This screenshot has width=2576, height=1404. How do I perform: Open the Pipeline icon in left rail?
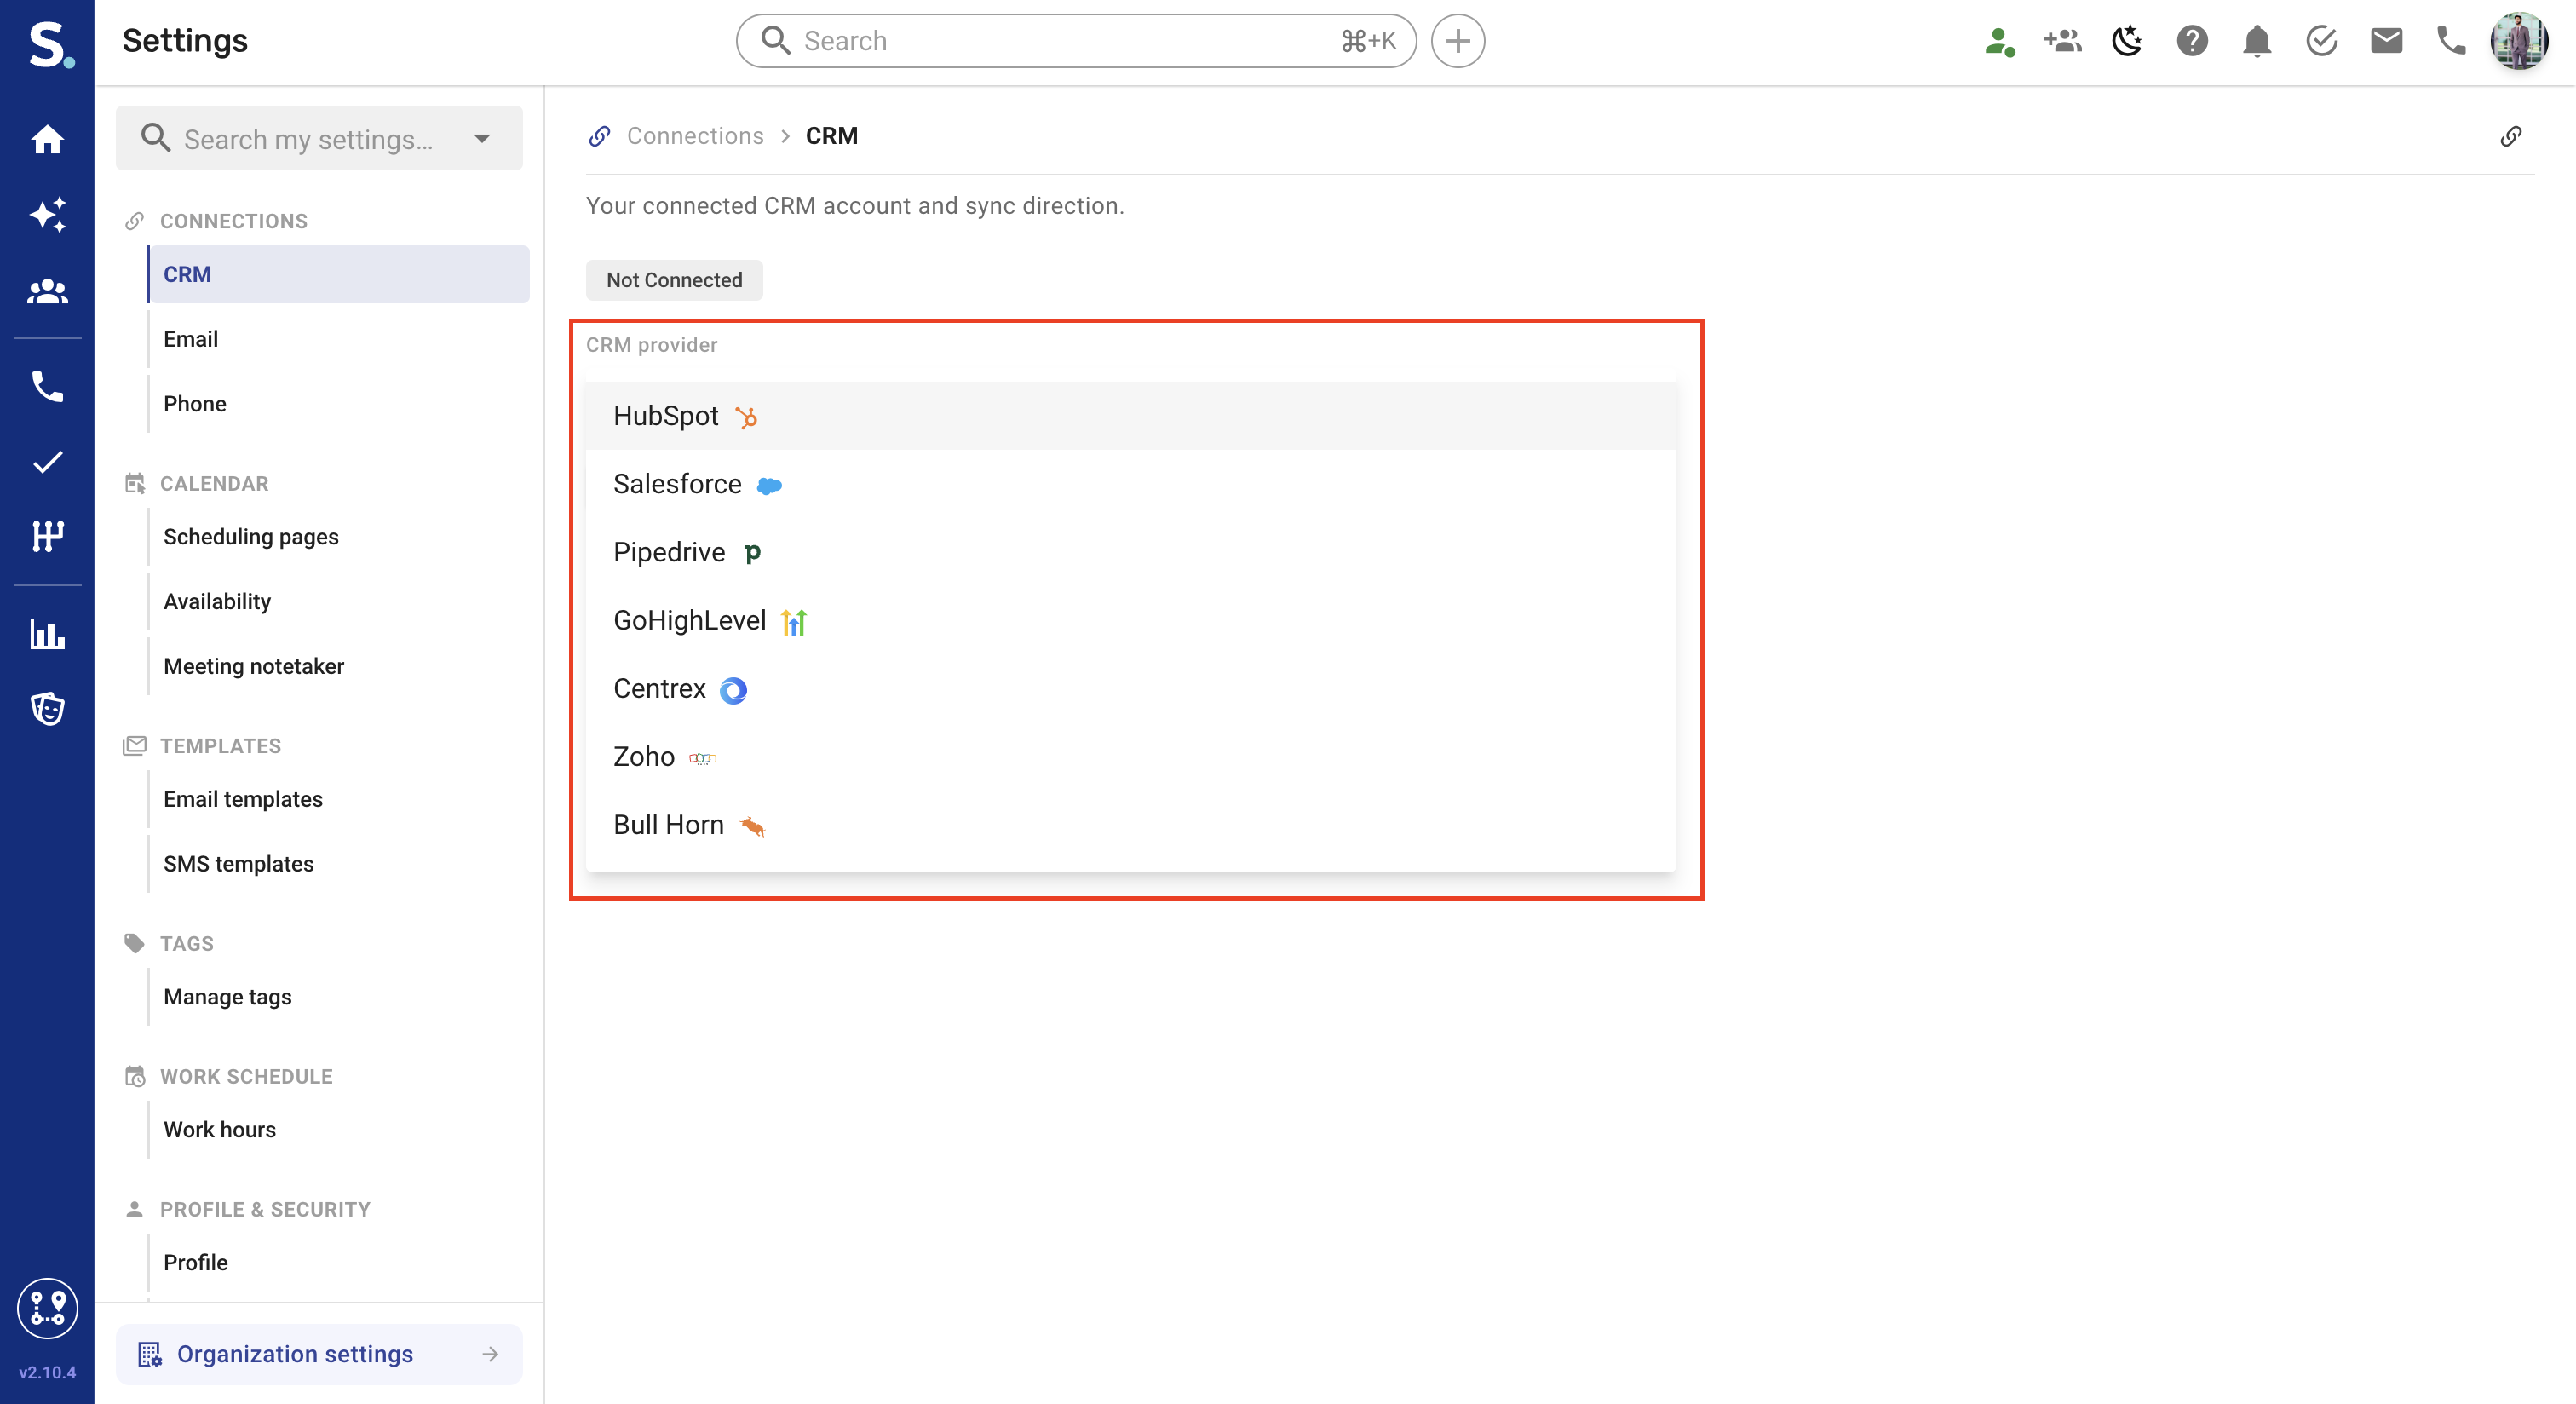(x=47, y=536)
